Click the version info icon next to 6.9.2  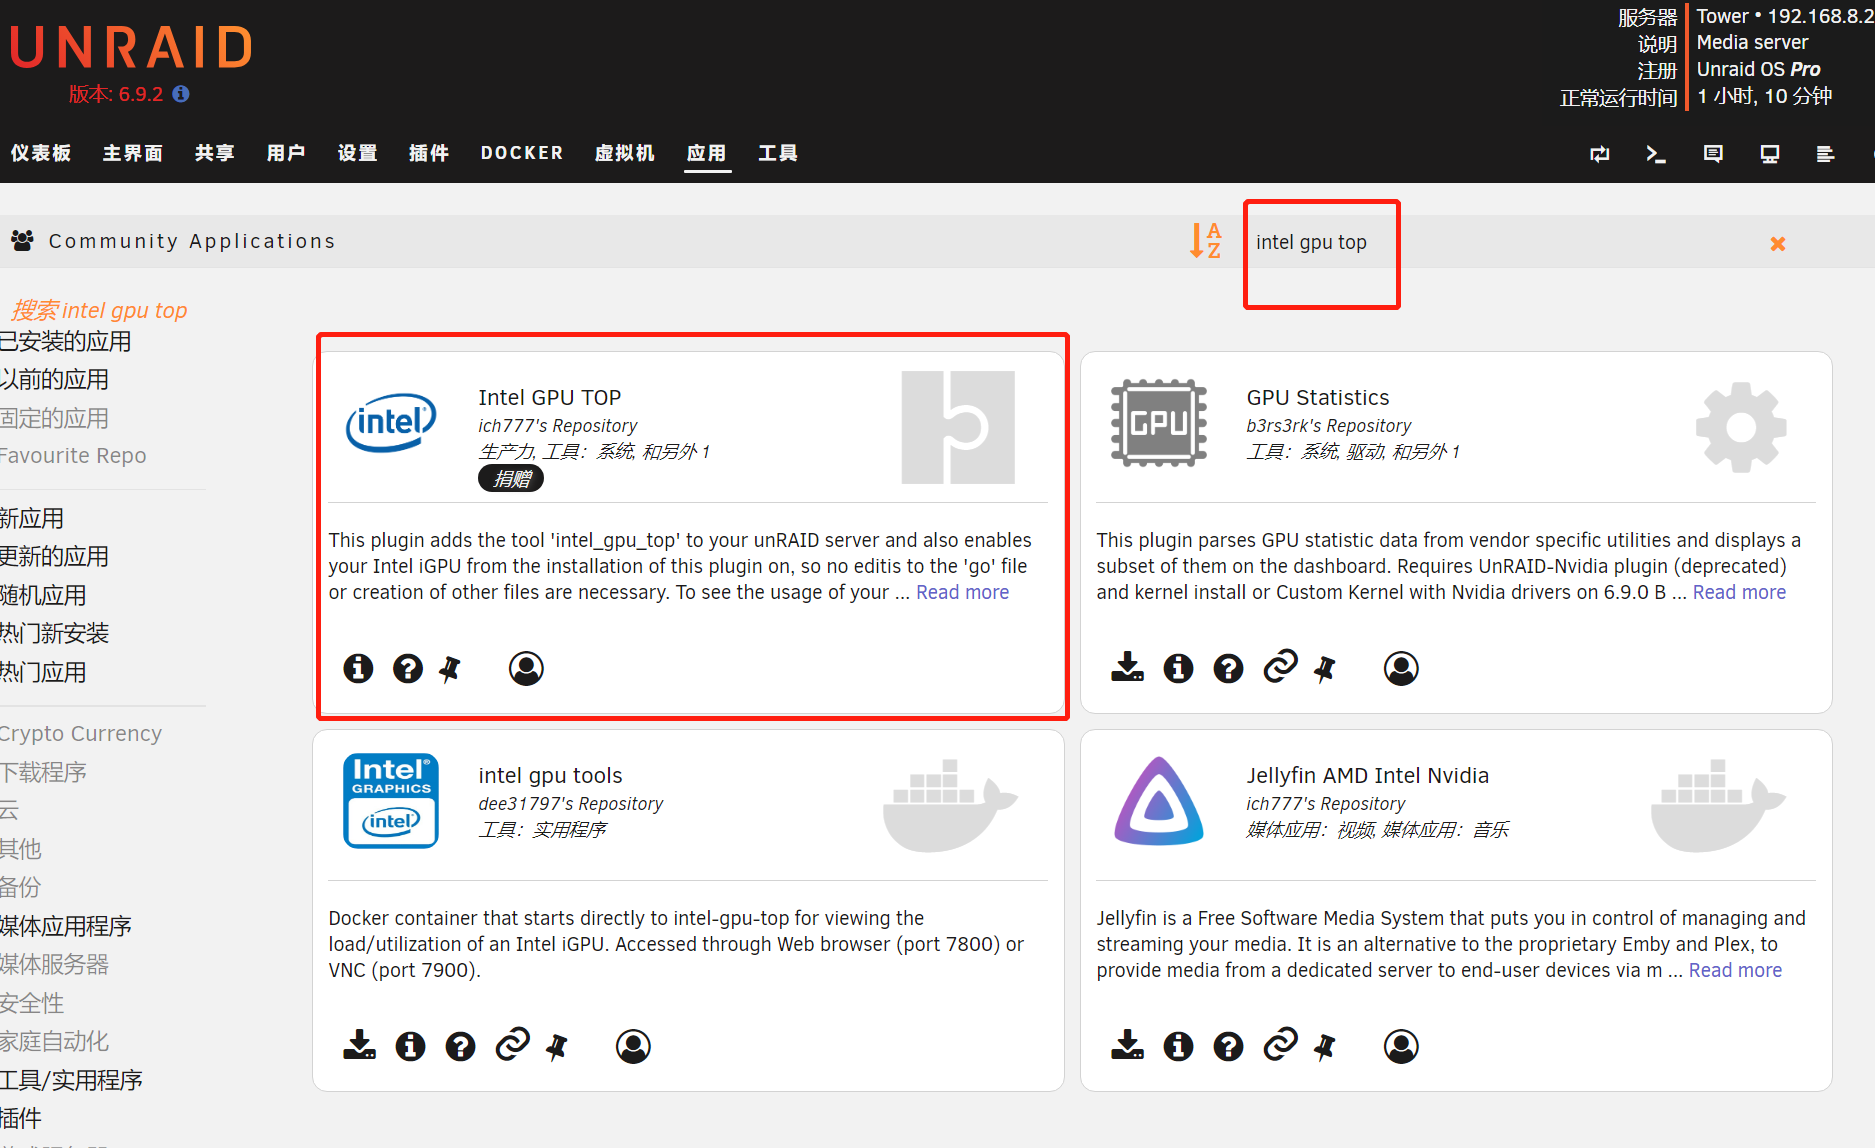[x=181, y=94]
